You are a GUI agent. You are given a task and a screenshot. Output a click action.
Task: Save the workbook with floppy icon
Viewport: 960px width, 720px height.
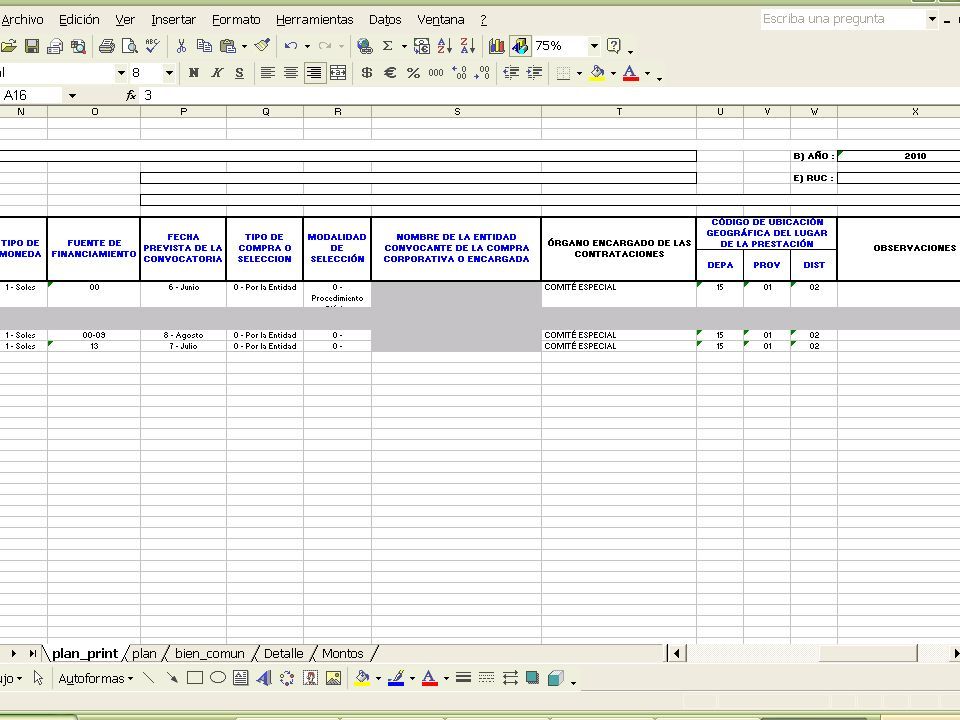pos(32,46)
